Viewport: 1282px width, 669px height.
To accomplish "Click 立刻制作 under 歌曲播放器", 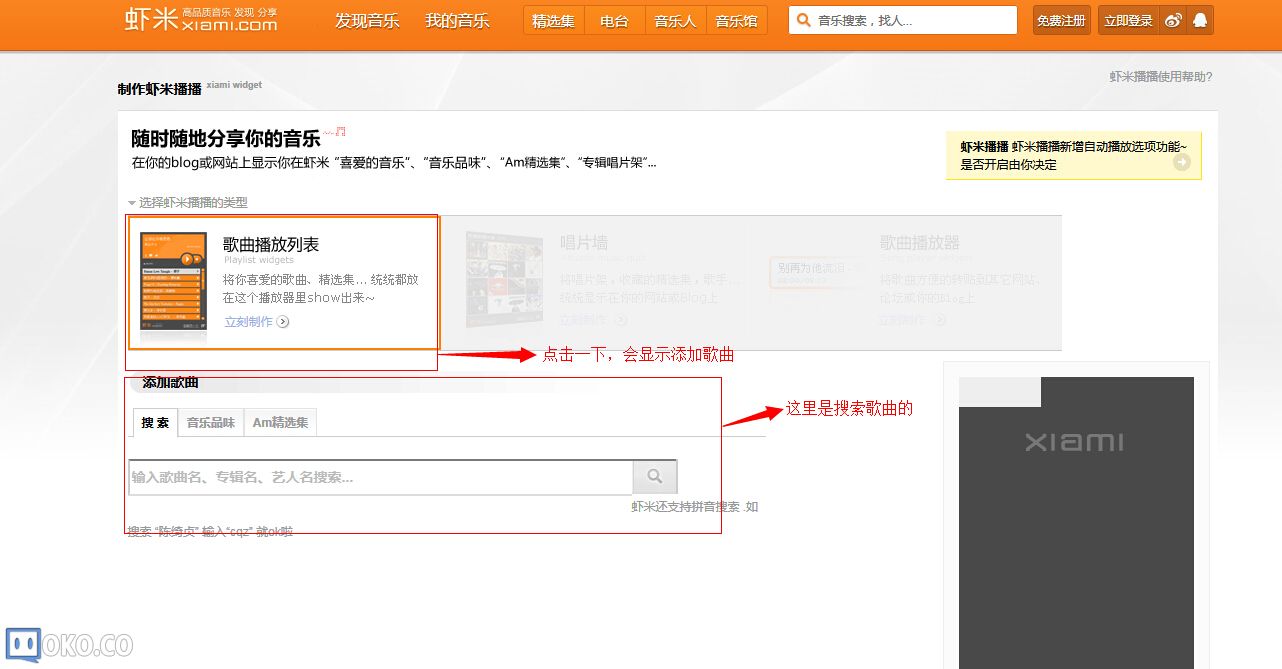I will pyautogui.click(x=904, y=320).
